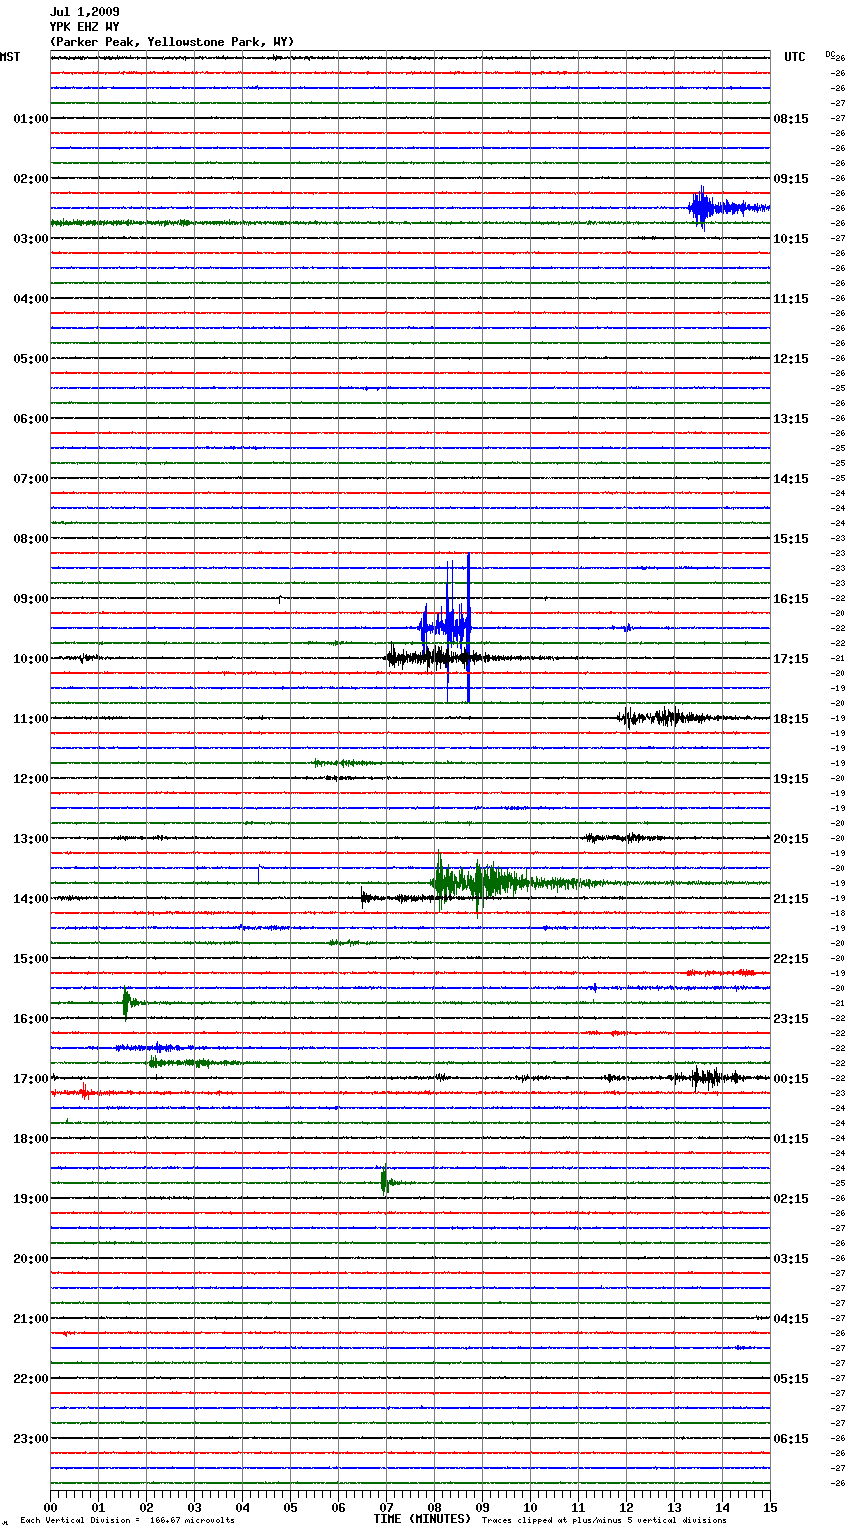Viewport: 850px width, 1534px height.
Task: Click the 00:15 UTC time label
Action: tap(791, 1079)
